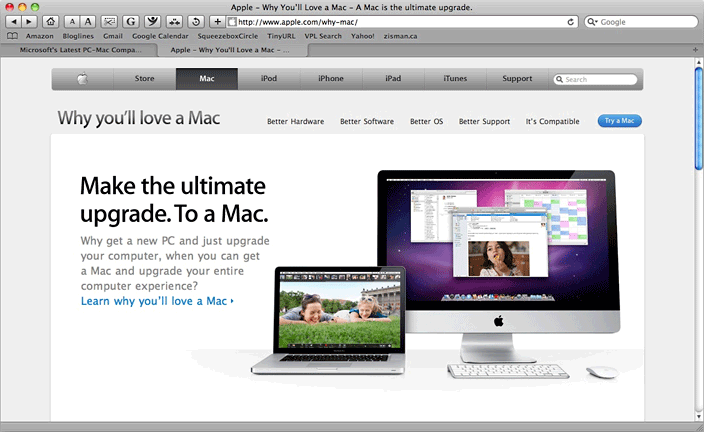Click the arrows toolbar icon
Screen dimensions: 704x432
(174, 22)
